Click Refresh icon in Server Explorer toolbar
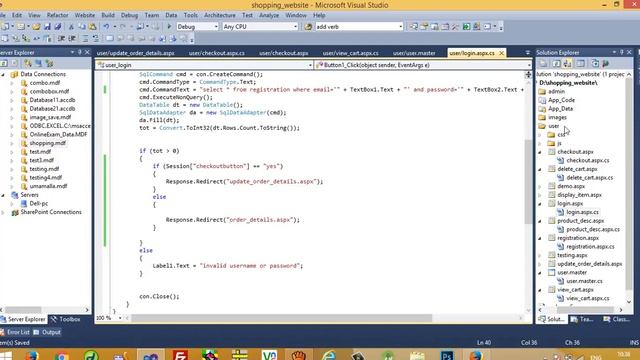This screenshot has width=640, height=360. [4, 63]
